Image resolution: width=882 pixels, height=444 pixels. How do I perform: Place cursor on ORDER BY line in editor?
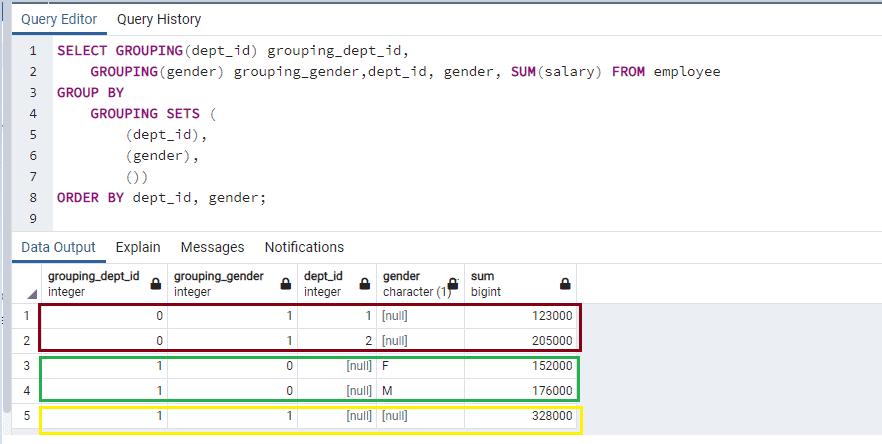[162, 198]
